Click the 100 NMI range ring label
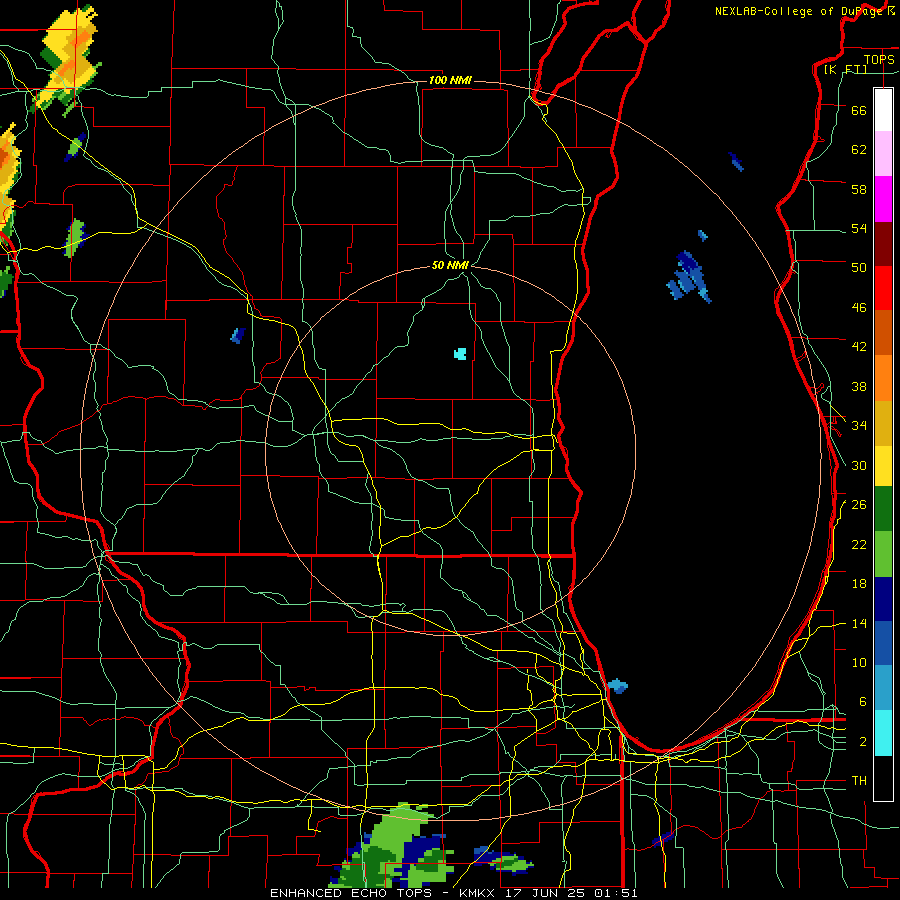The width and height of the screenshot is (900, 900). (x=450, y=80)
